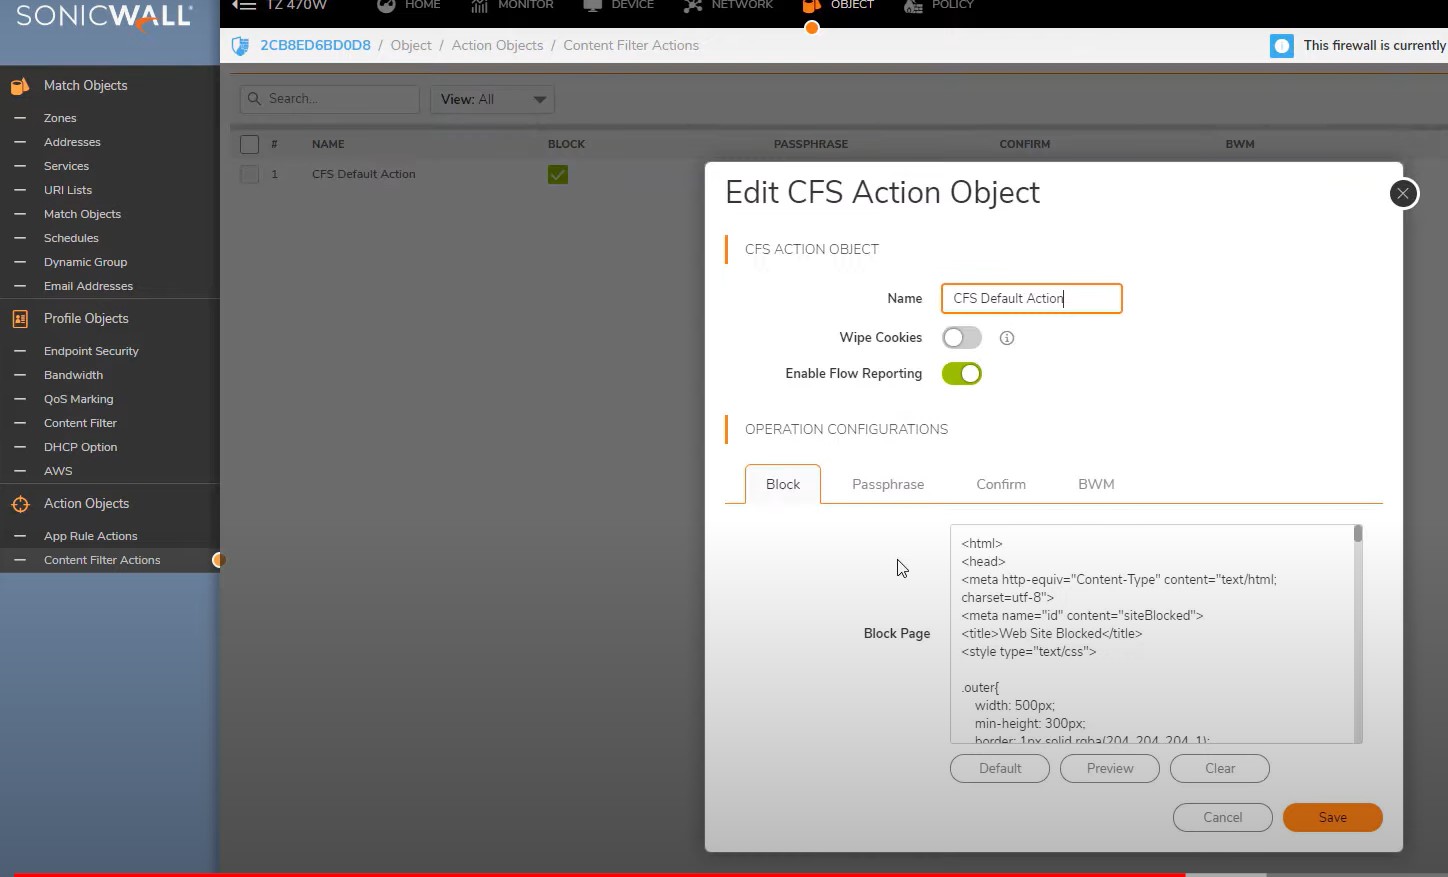Click the Block Page text area scrollbar
1448x877 pixels.
coord(1357,634)
